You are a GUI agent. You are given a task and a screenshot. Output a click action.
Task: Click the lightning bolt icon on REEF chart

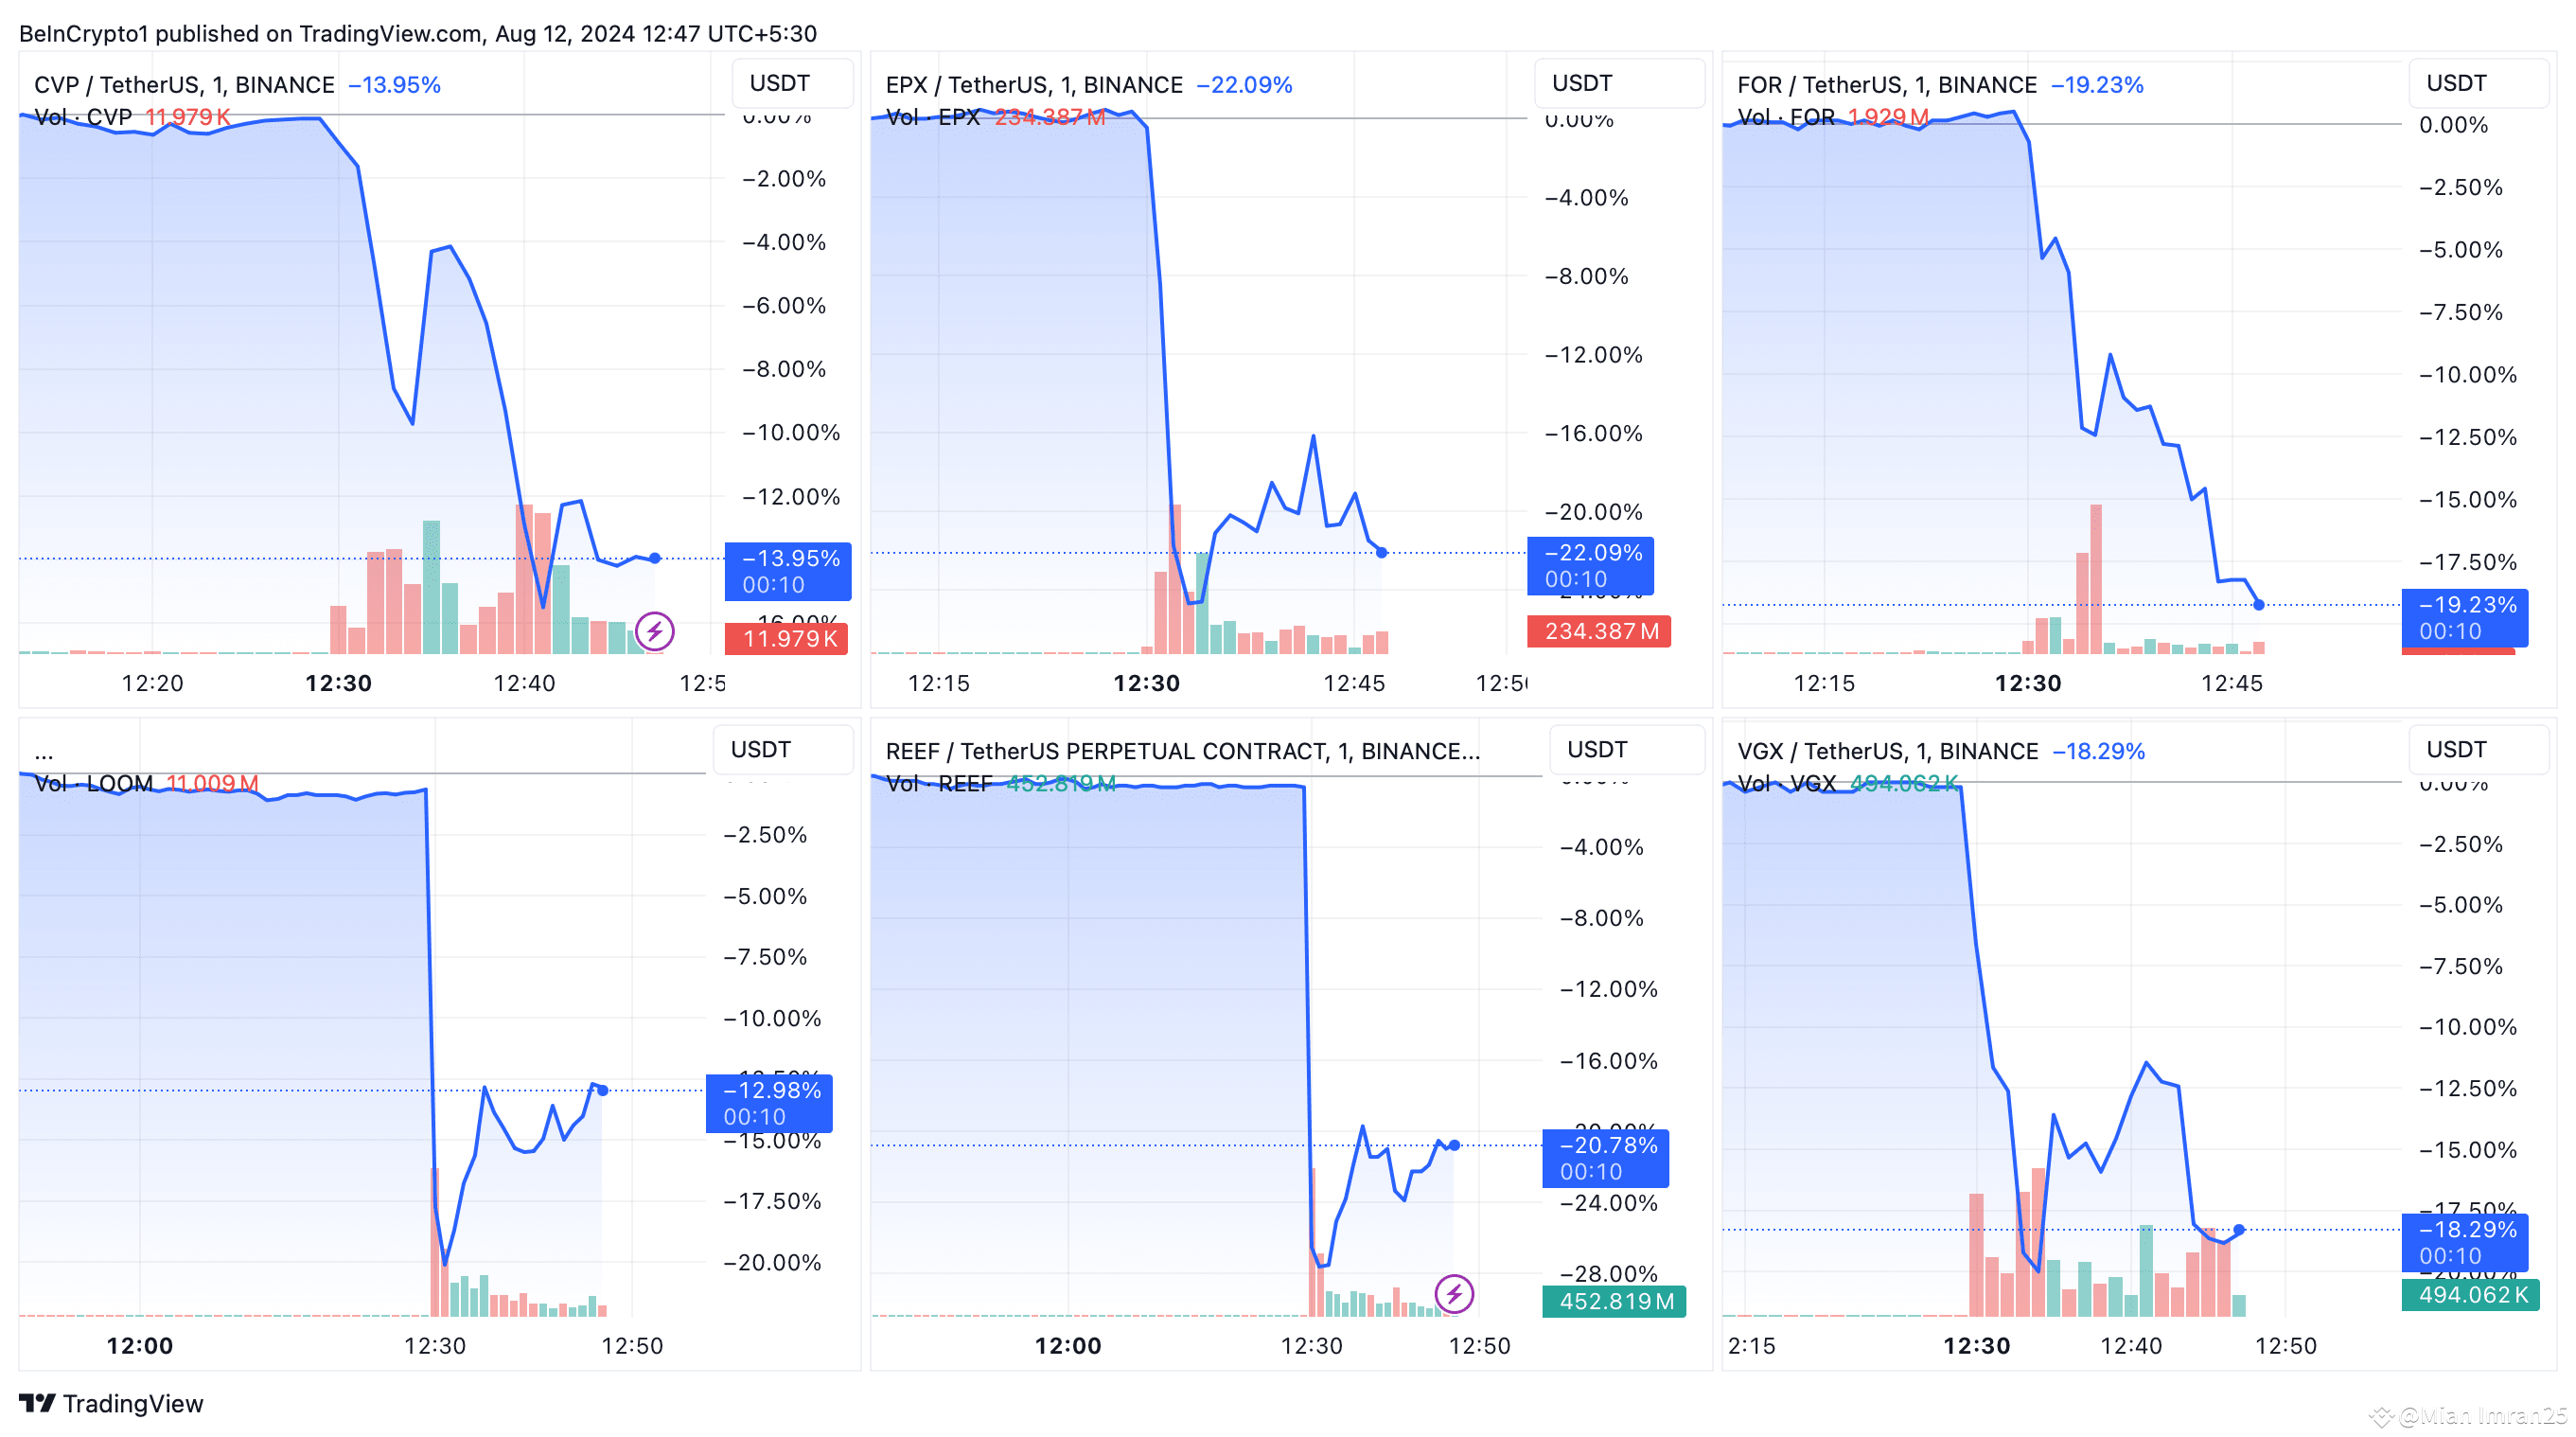(1454, 1294)
